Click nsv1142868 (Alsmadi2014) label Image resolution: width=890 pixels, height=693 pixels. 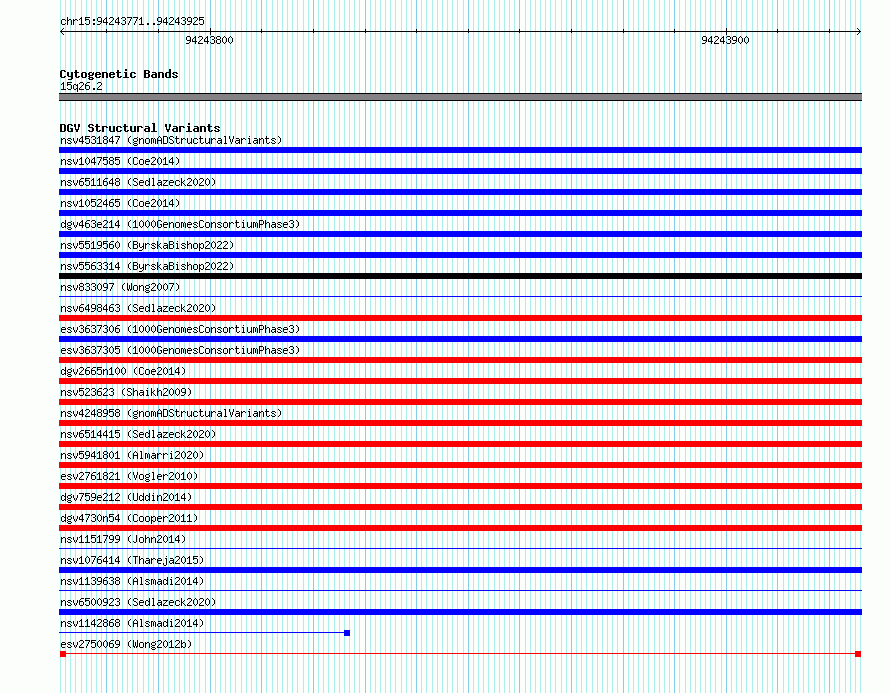132,623
